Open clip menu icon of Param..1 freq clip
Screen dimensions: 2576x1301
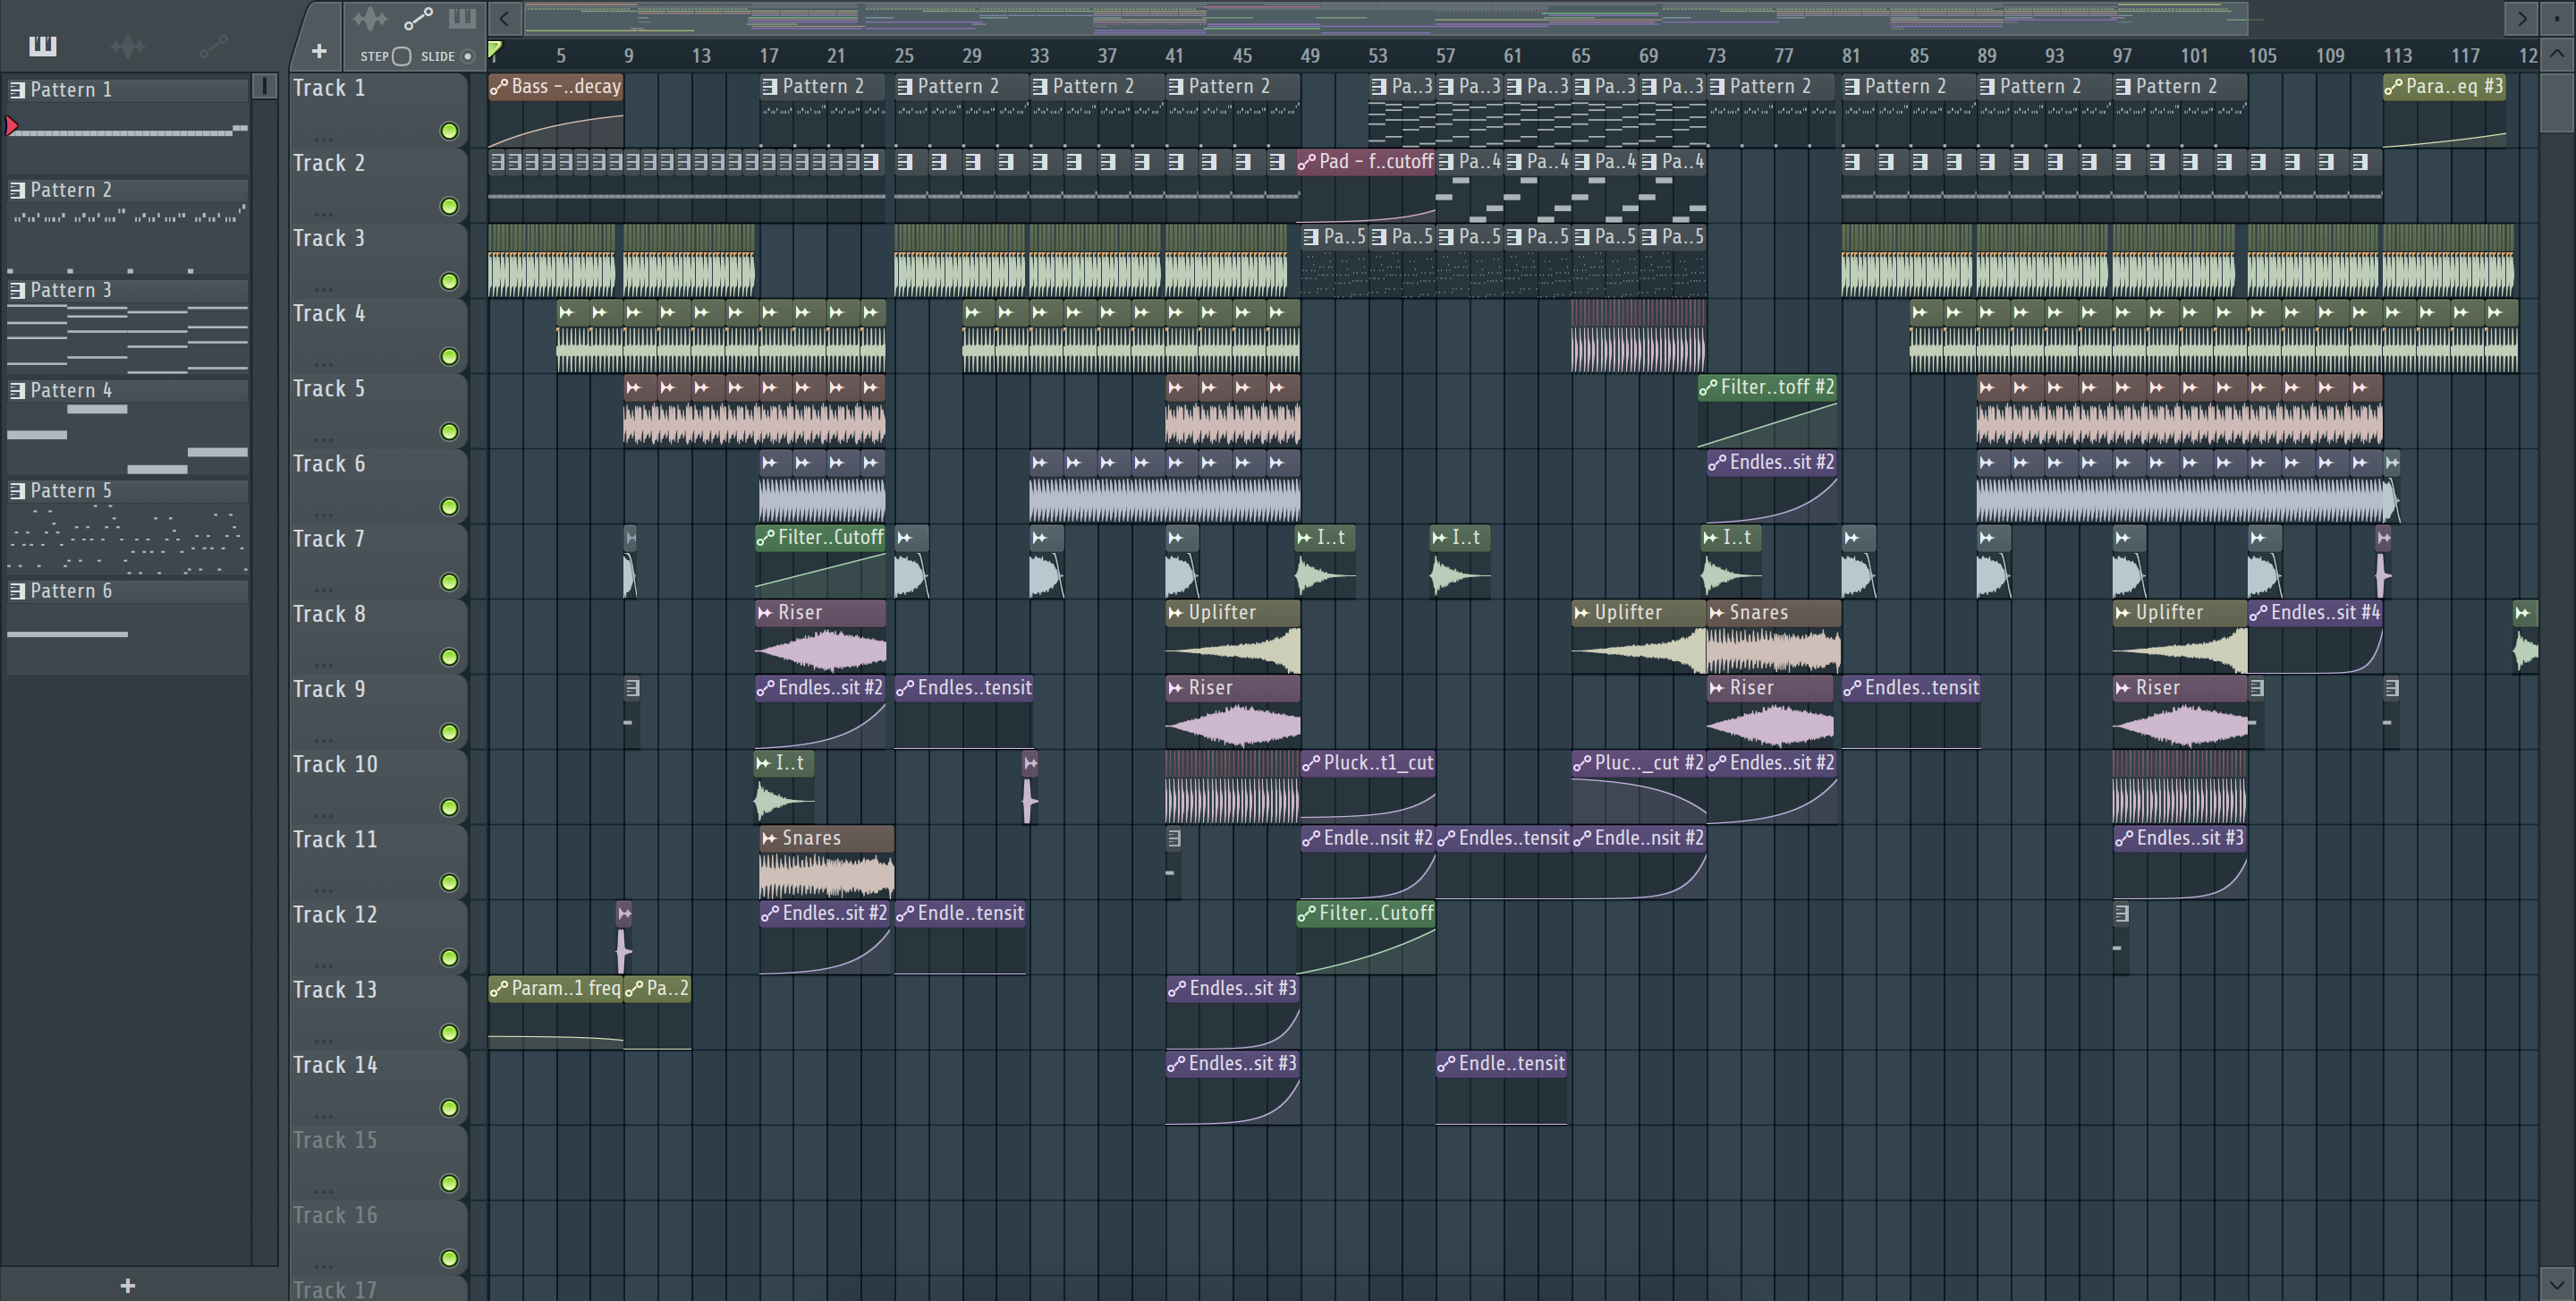pos(499,989)
